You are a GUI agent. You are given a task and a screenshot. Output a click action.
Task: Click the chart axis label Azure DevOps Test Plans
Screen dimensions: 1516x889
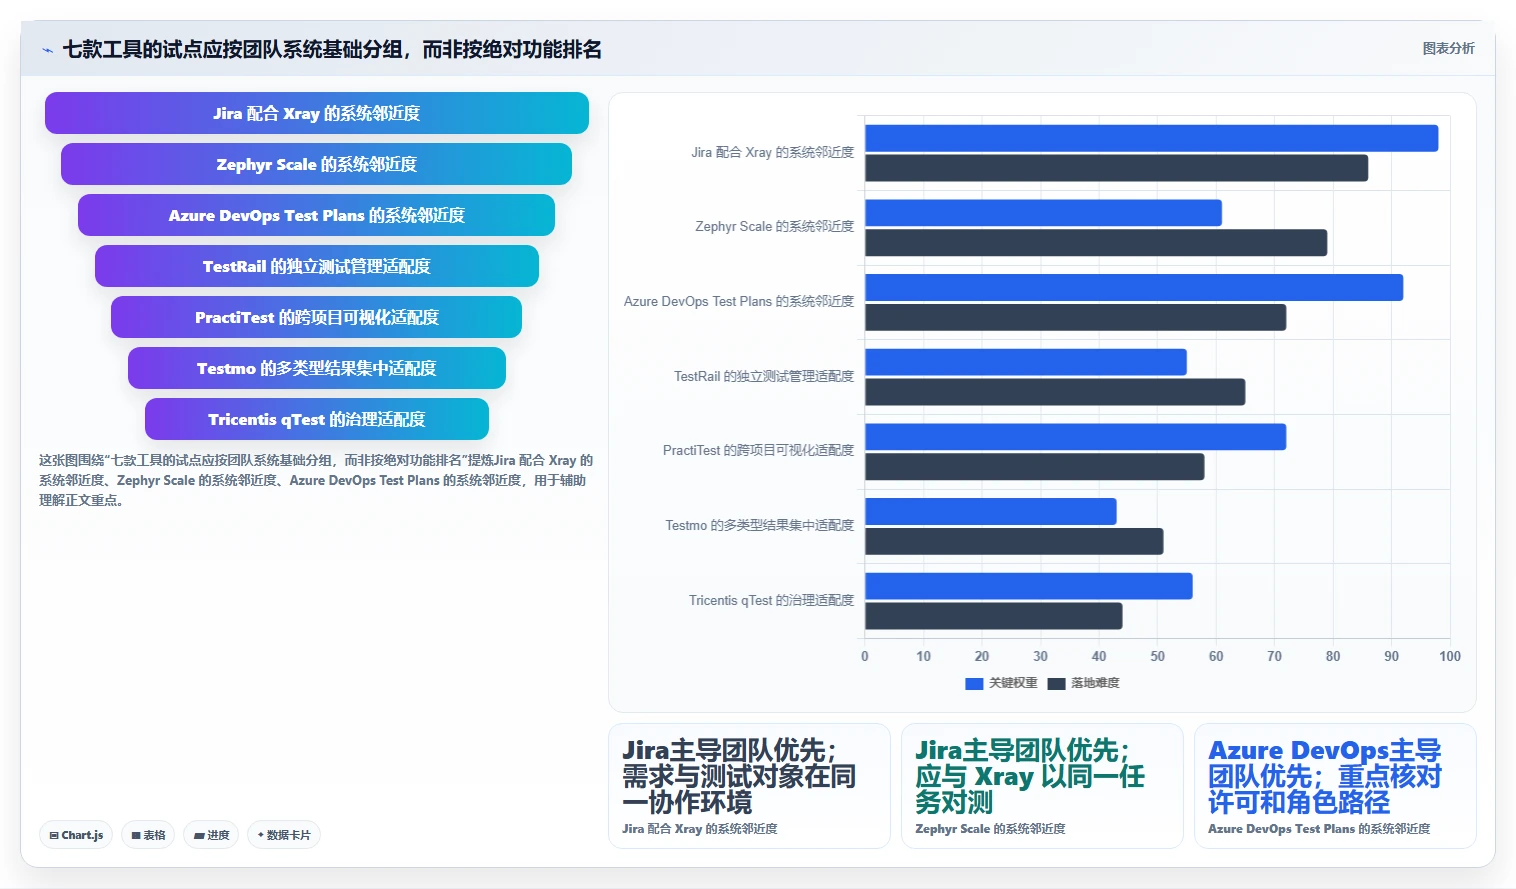tap(739, 301)
